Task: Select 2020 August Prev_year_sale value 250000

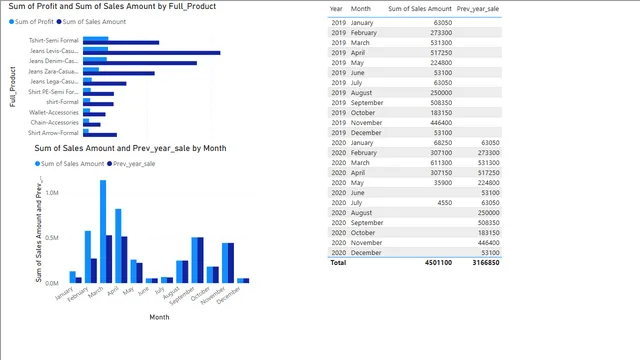Action: click(489, 213)
